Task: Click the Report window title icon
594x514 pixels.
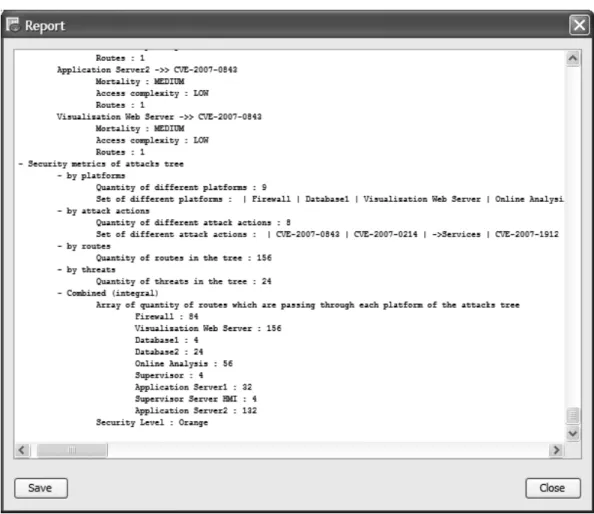Action: [x=13, y=25]
